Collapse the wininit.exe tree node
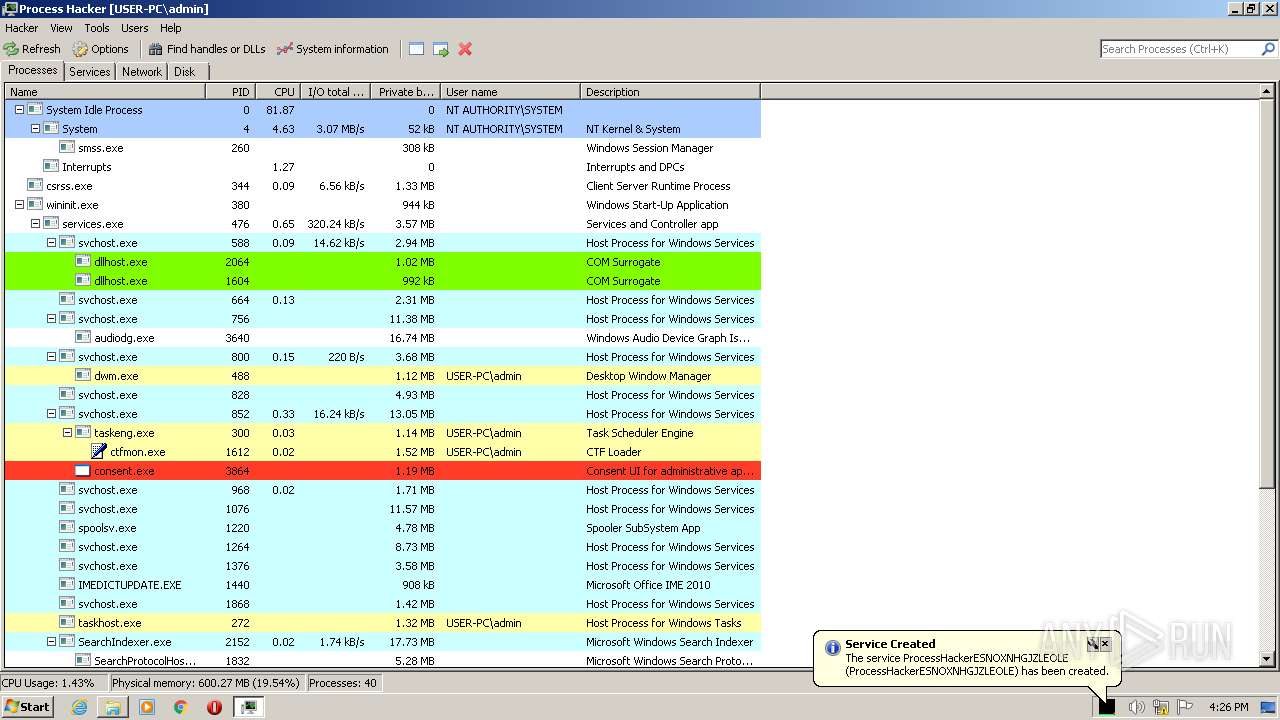The image size is (1280, 720). (x=19, y=205)
